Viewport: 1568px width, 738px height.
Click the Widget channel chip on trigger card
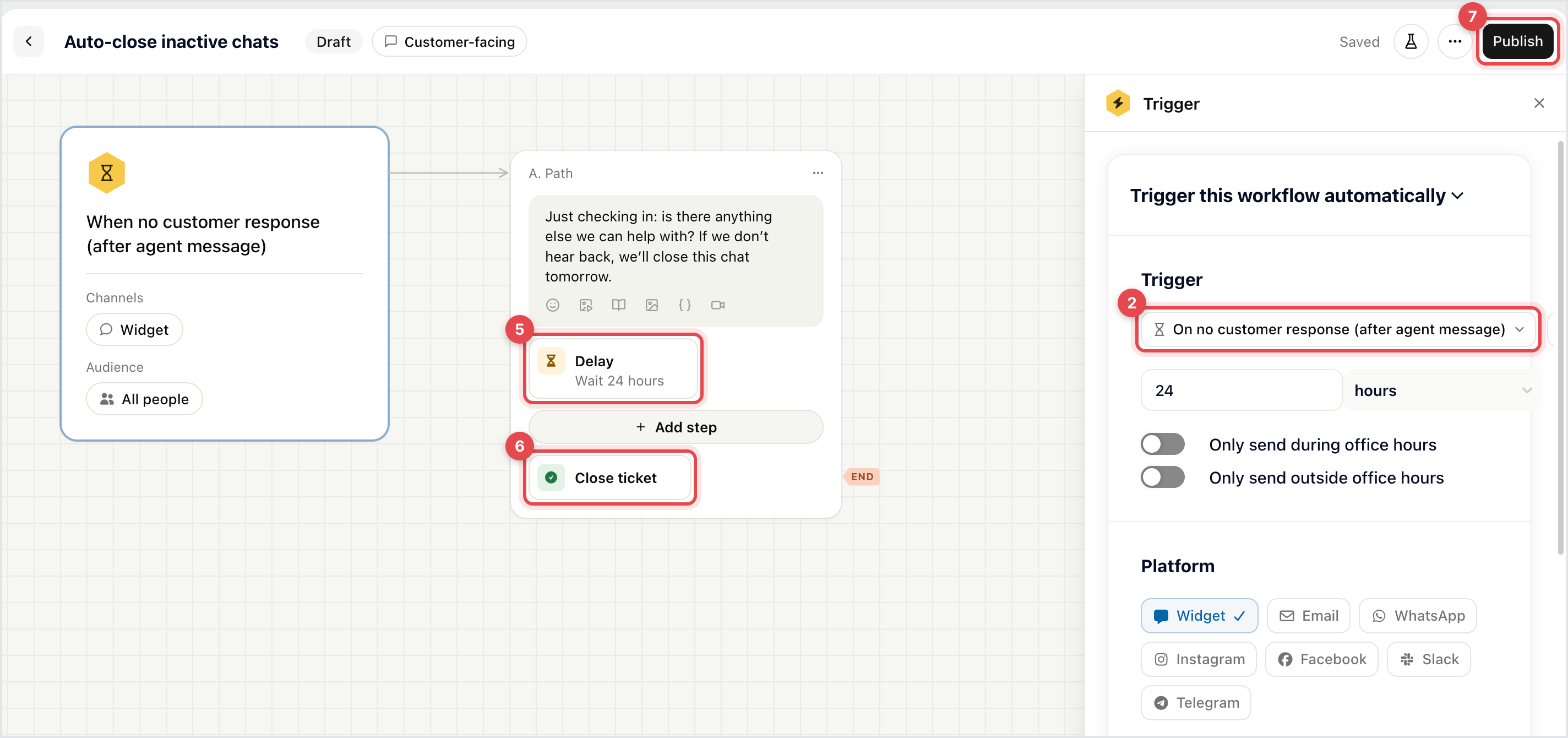134,330
